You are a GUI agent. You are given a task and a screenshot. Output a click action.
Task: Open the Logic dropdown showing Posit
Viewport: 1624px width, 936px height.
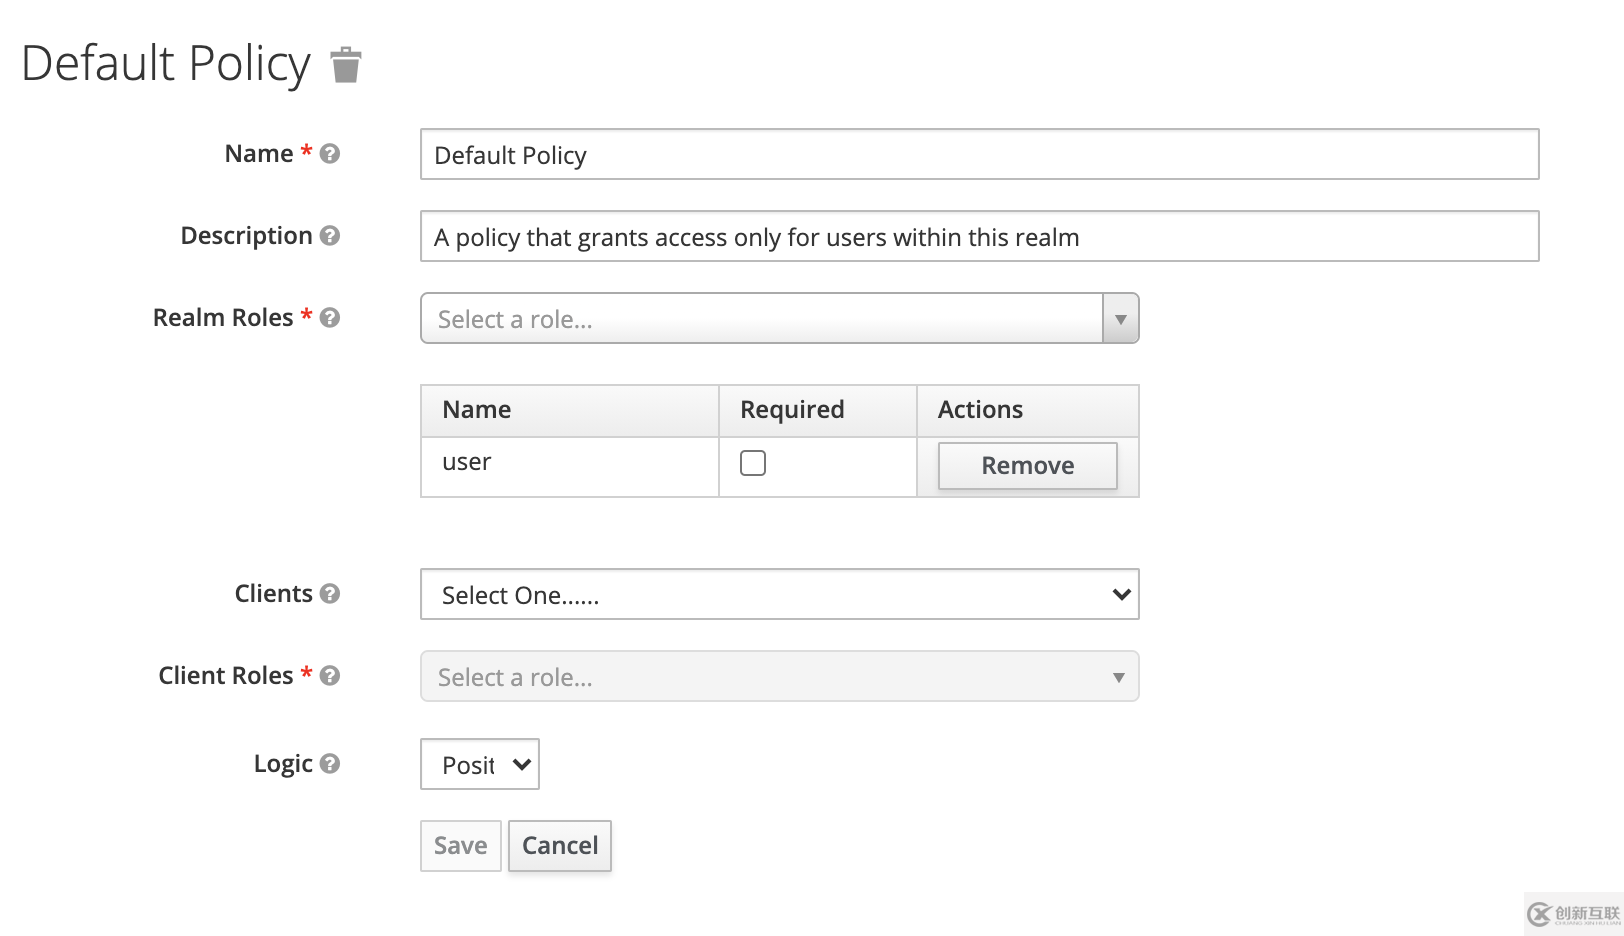tap(480, 765)
